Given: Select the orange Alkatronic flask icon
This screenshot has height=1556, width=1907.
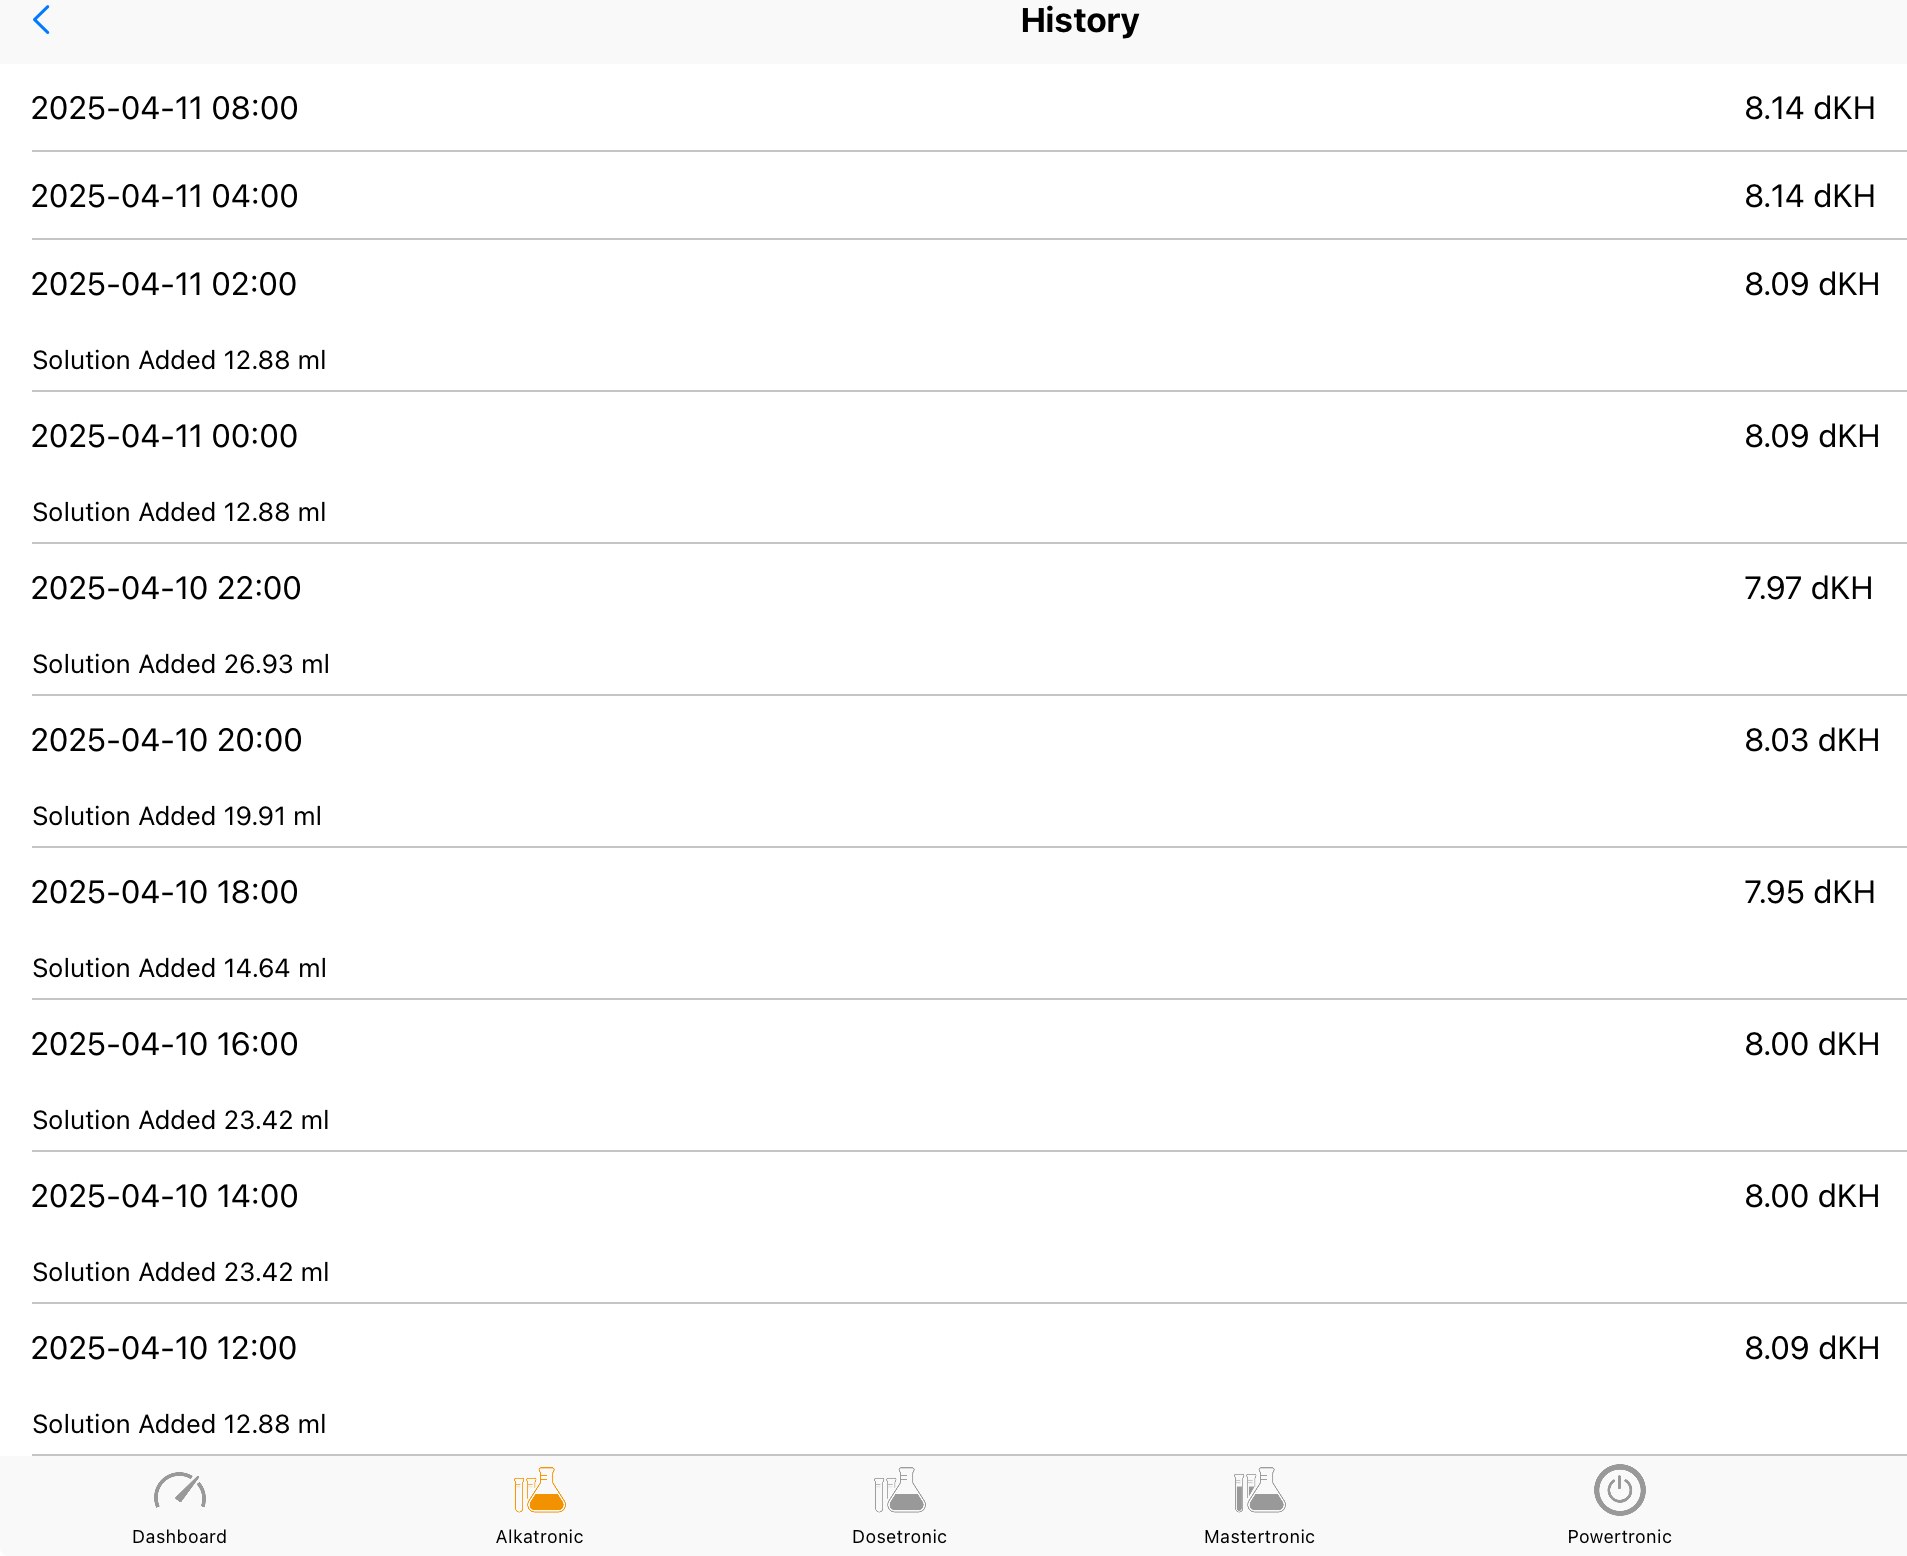Looking at the screenshot, I should point(539,1491).
